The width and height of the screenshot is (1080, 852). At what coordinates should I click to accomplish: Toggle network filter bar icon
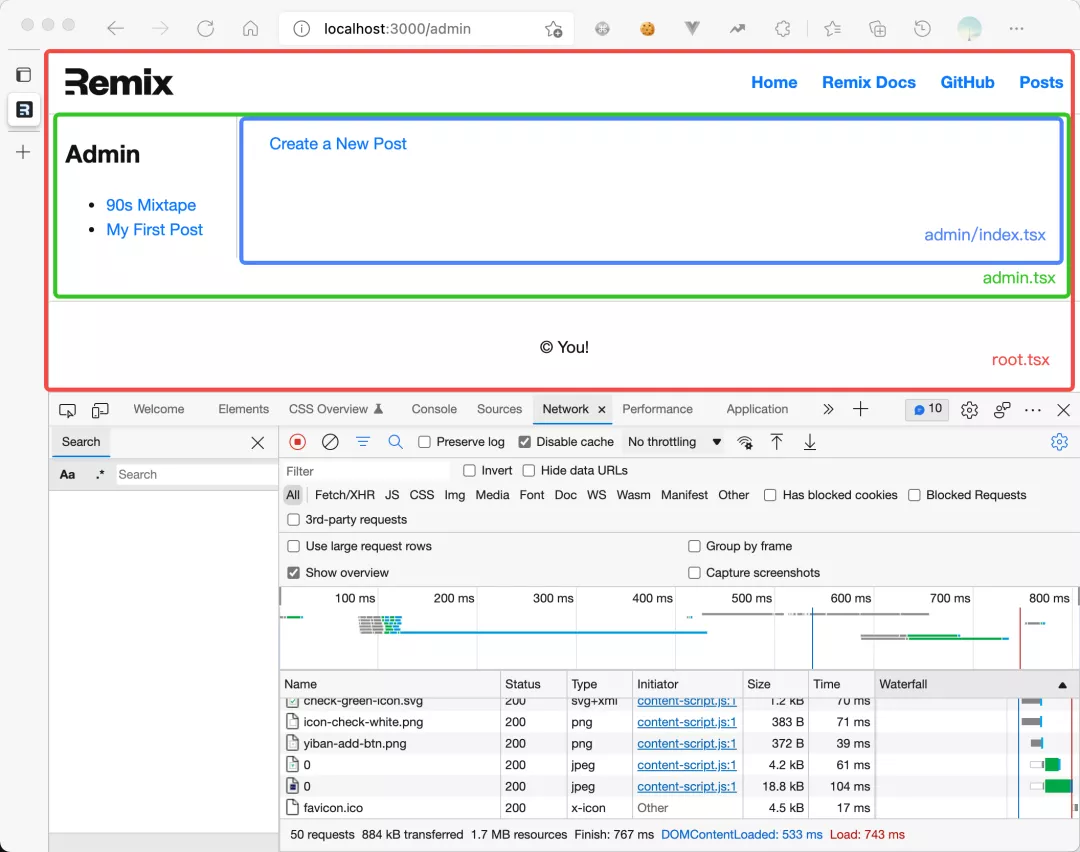[362, 441]
